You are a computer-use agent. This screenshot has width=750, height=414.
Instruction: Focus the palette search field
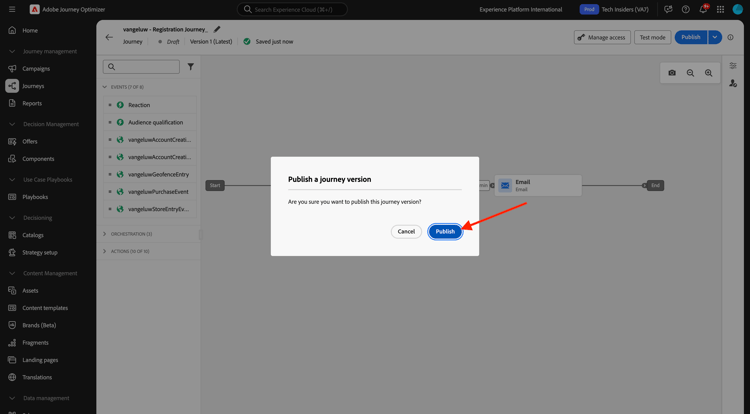[141, 67]
